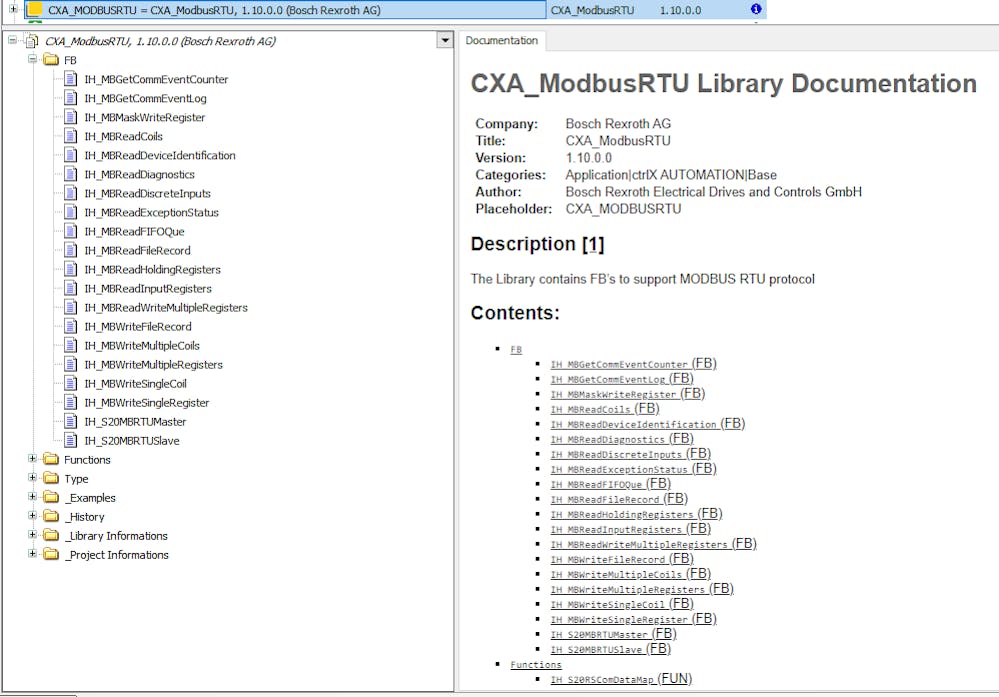
Task: Click the IH_MBWriteSingleCoil block icon
Action: [x=70, y=384]
